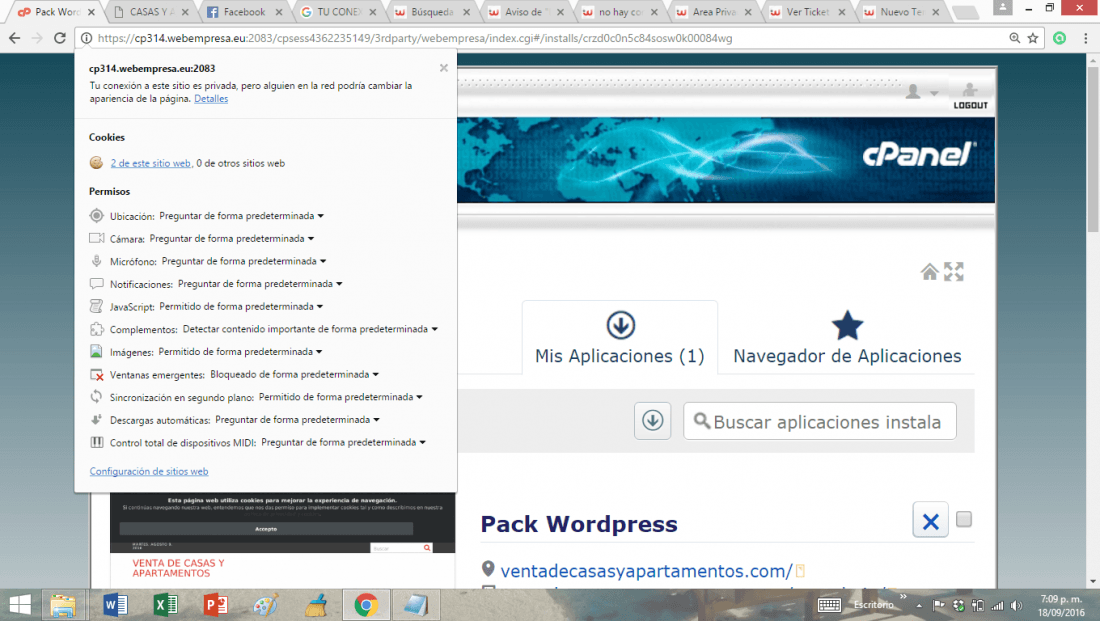Expand Notificaciones permission dropdown
1100x621 pixels.
coord(260,283)
